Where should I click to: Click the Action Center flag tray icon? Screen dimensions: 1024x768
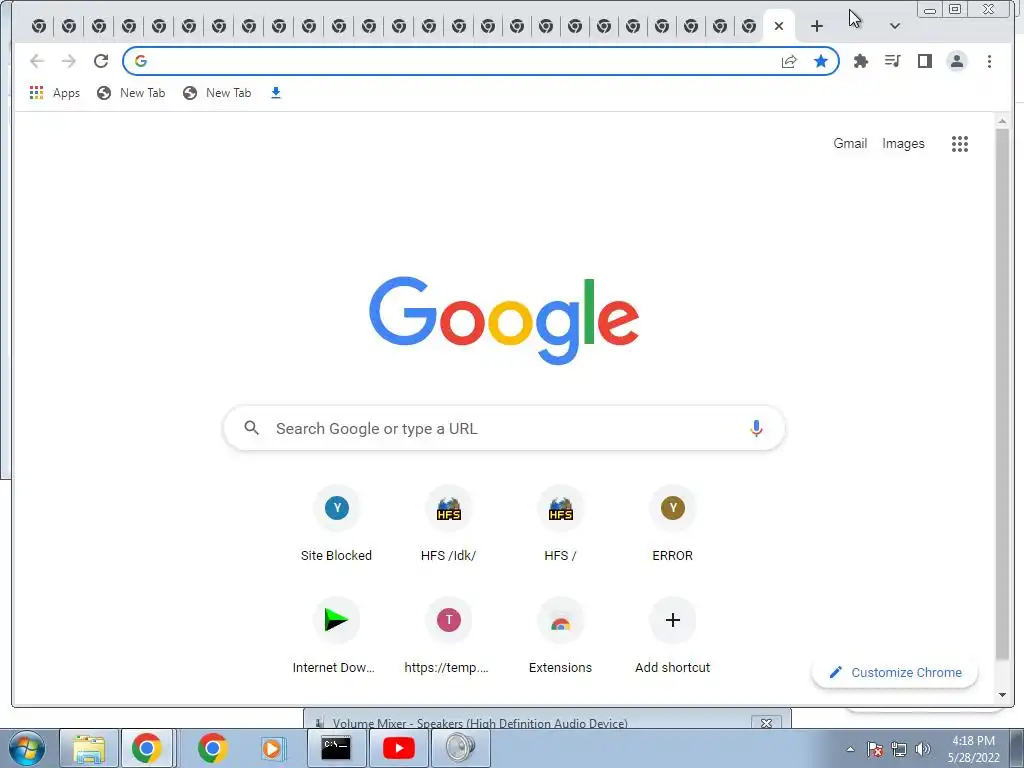[875, 749]
